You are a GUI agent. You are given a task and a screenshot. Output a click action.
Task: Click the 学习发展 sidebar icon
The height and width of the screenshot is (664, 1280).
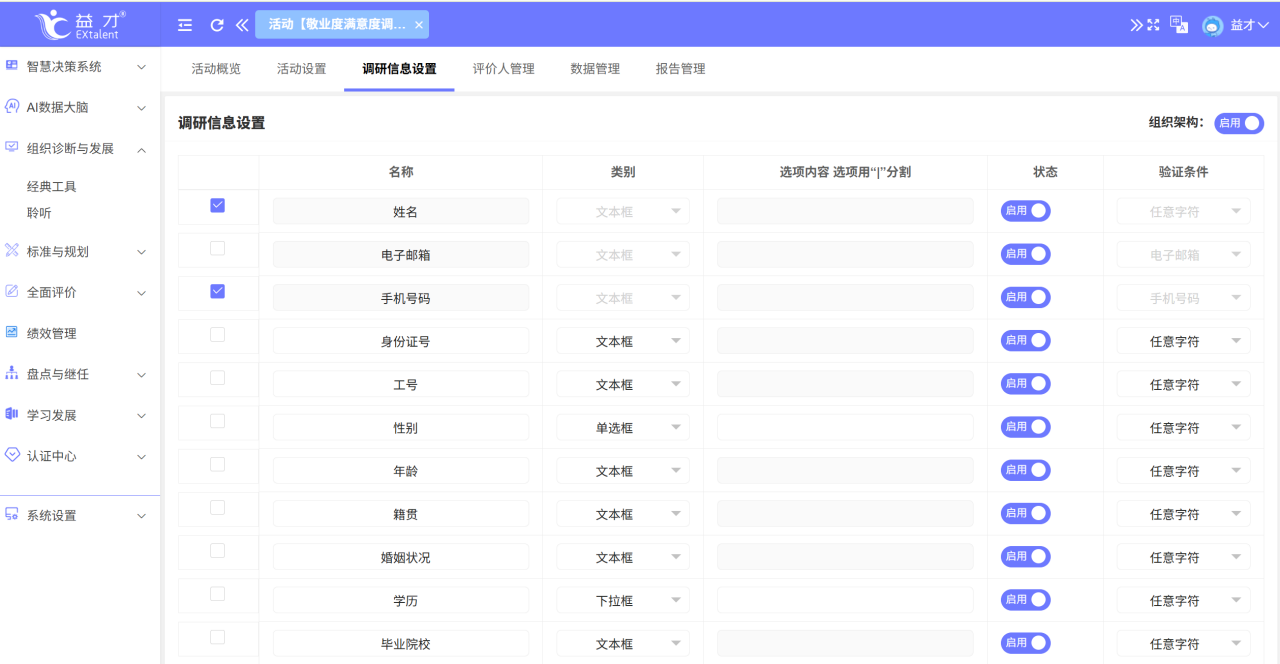tap(12, 414)
